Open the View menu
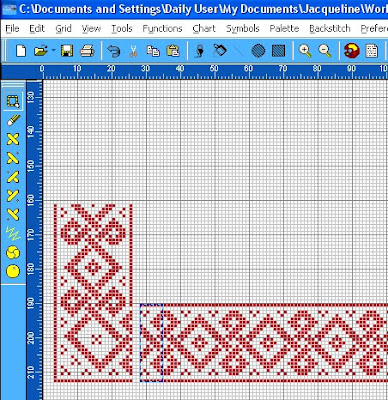This screenshot has height=400, width=388. pos(91,29)
